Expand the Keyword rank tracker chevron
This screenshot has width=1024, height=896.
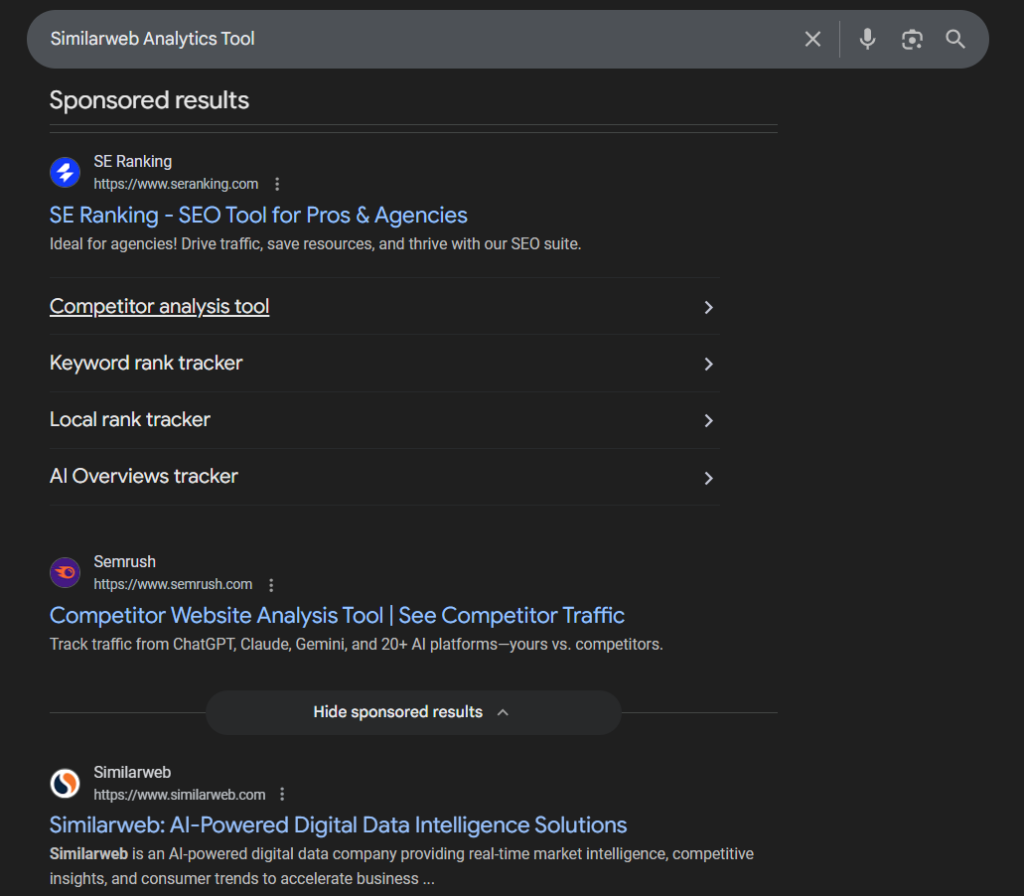708,364
